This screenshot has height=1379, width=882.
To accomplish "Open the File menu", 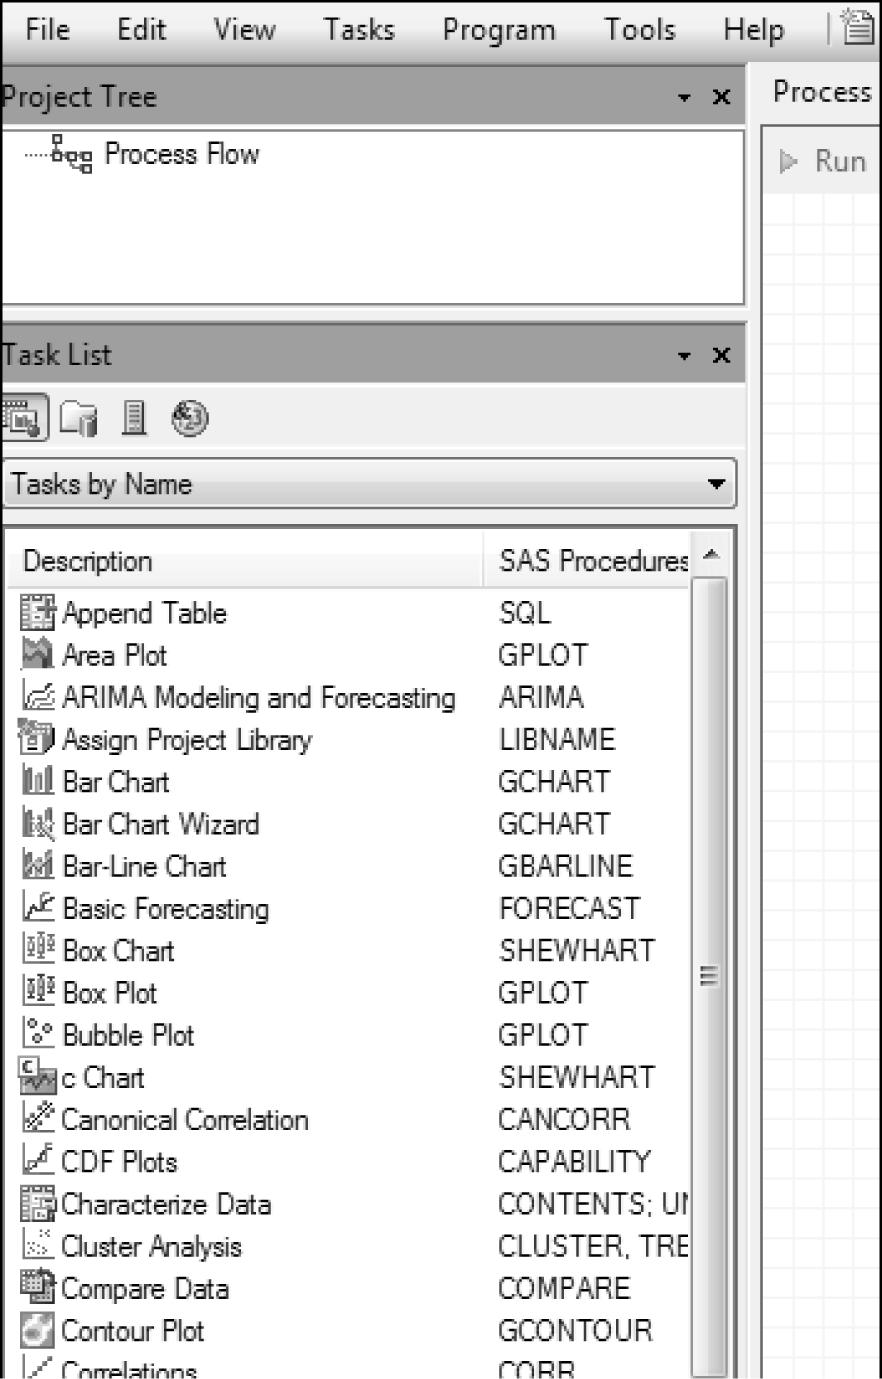I will point(47,30).
